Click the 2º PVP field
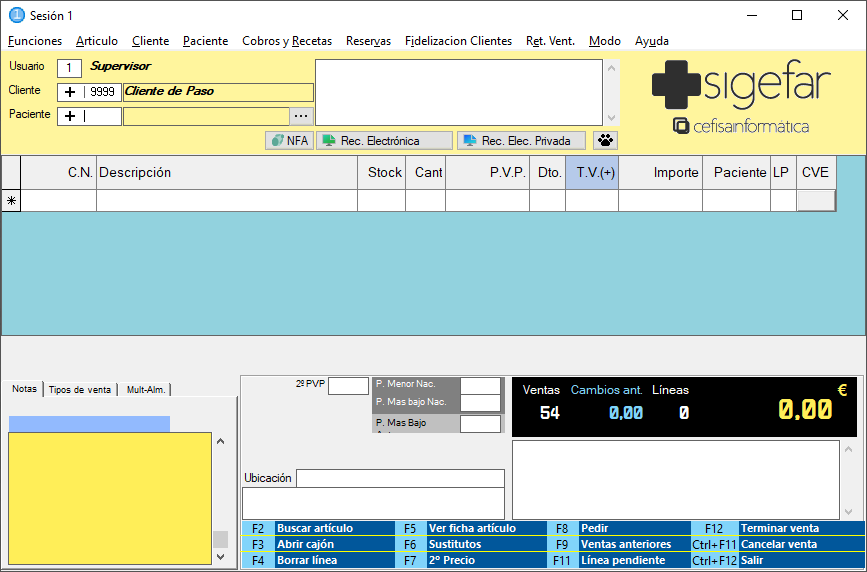Viewport: 867px width, 572px height. point(348,386)
